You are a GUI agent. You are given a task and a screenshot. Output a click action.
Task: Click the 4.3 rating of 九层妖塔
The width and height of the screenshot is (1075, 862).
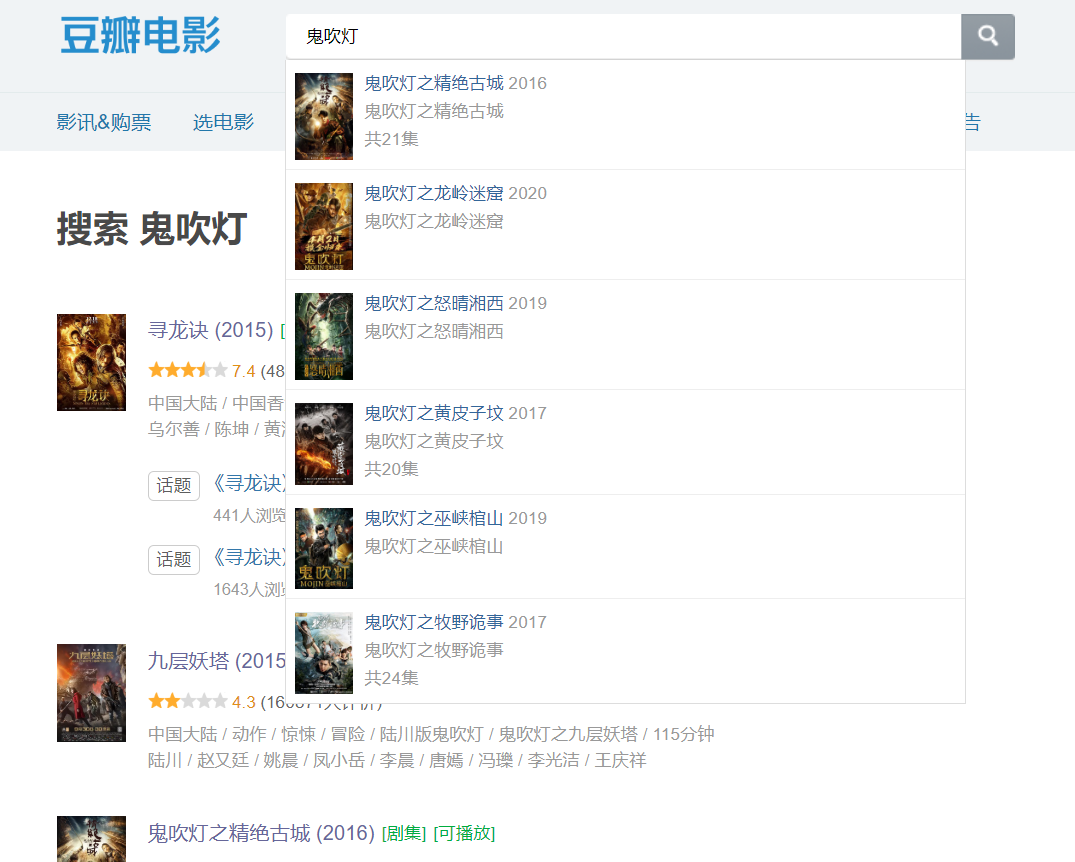243,702
